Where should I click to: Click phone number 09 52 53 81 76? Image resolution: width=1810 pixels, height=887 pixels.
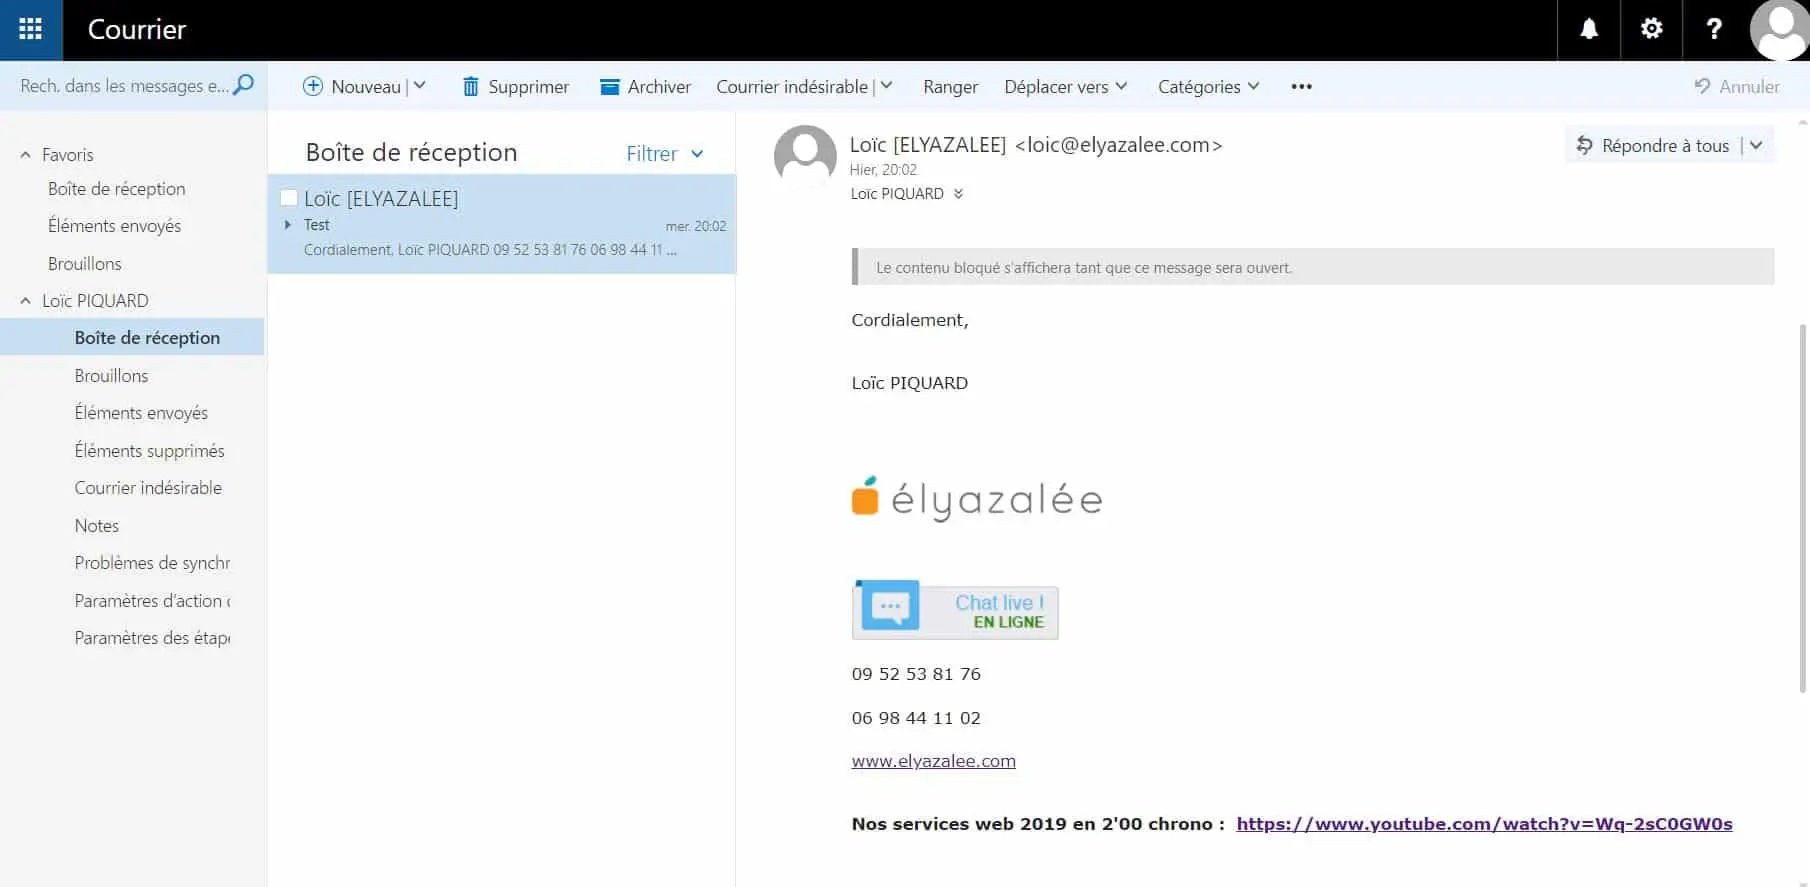[916, 674]
